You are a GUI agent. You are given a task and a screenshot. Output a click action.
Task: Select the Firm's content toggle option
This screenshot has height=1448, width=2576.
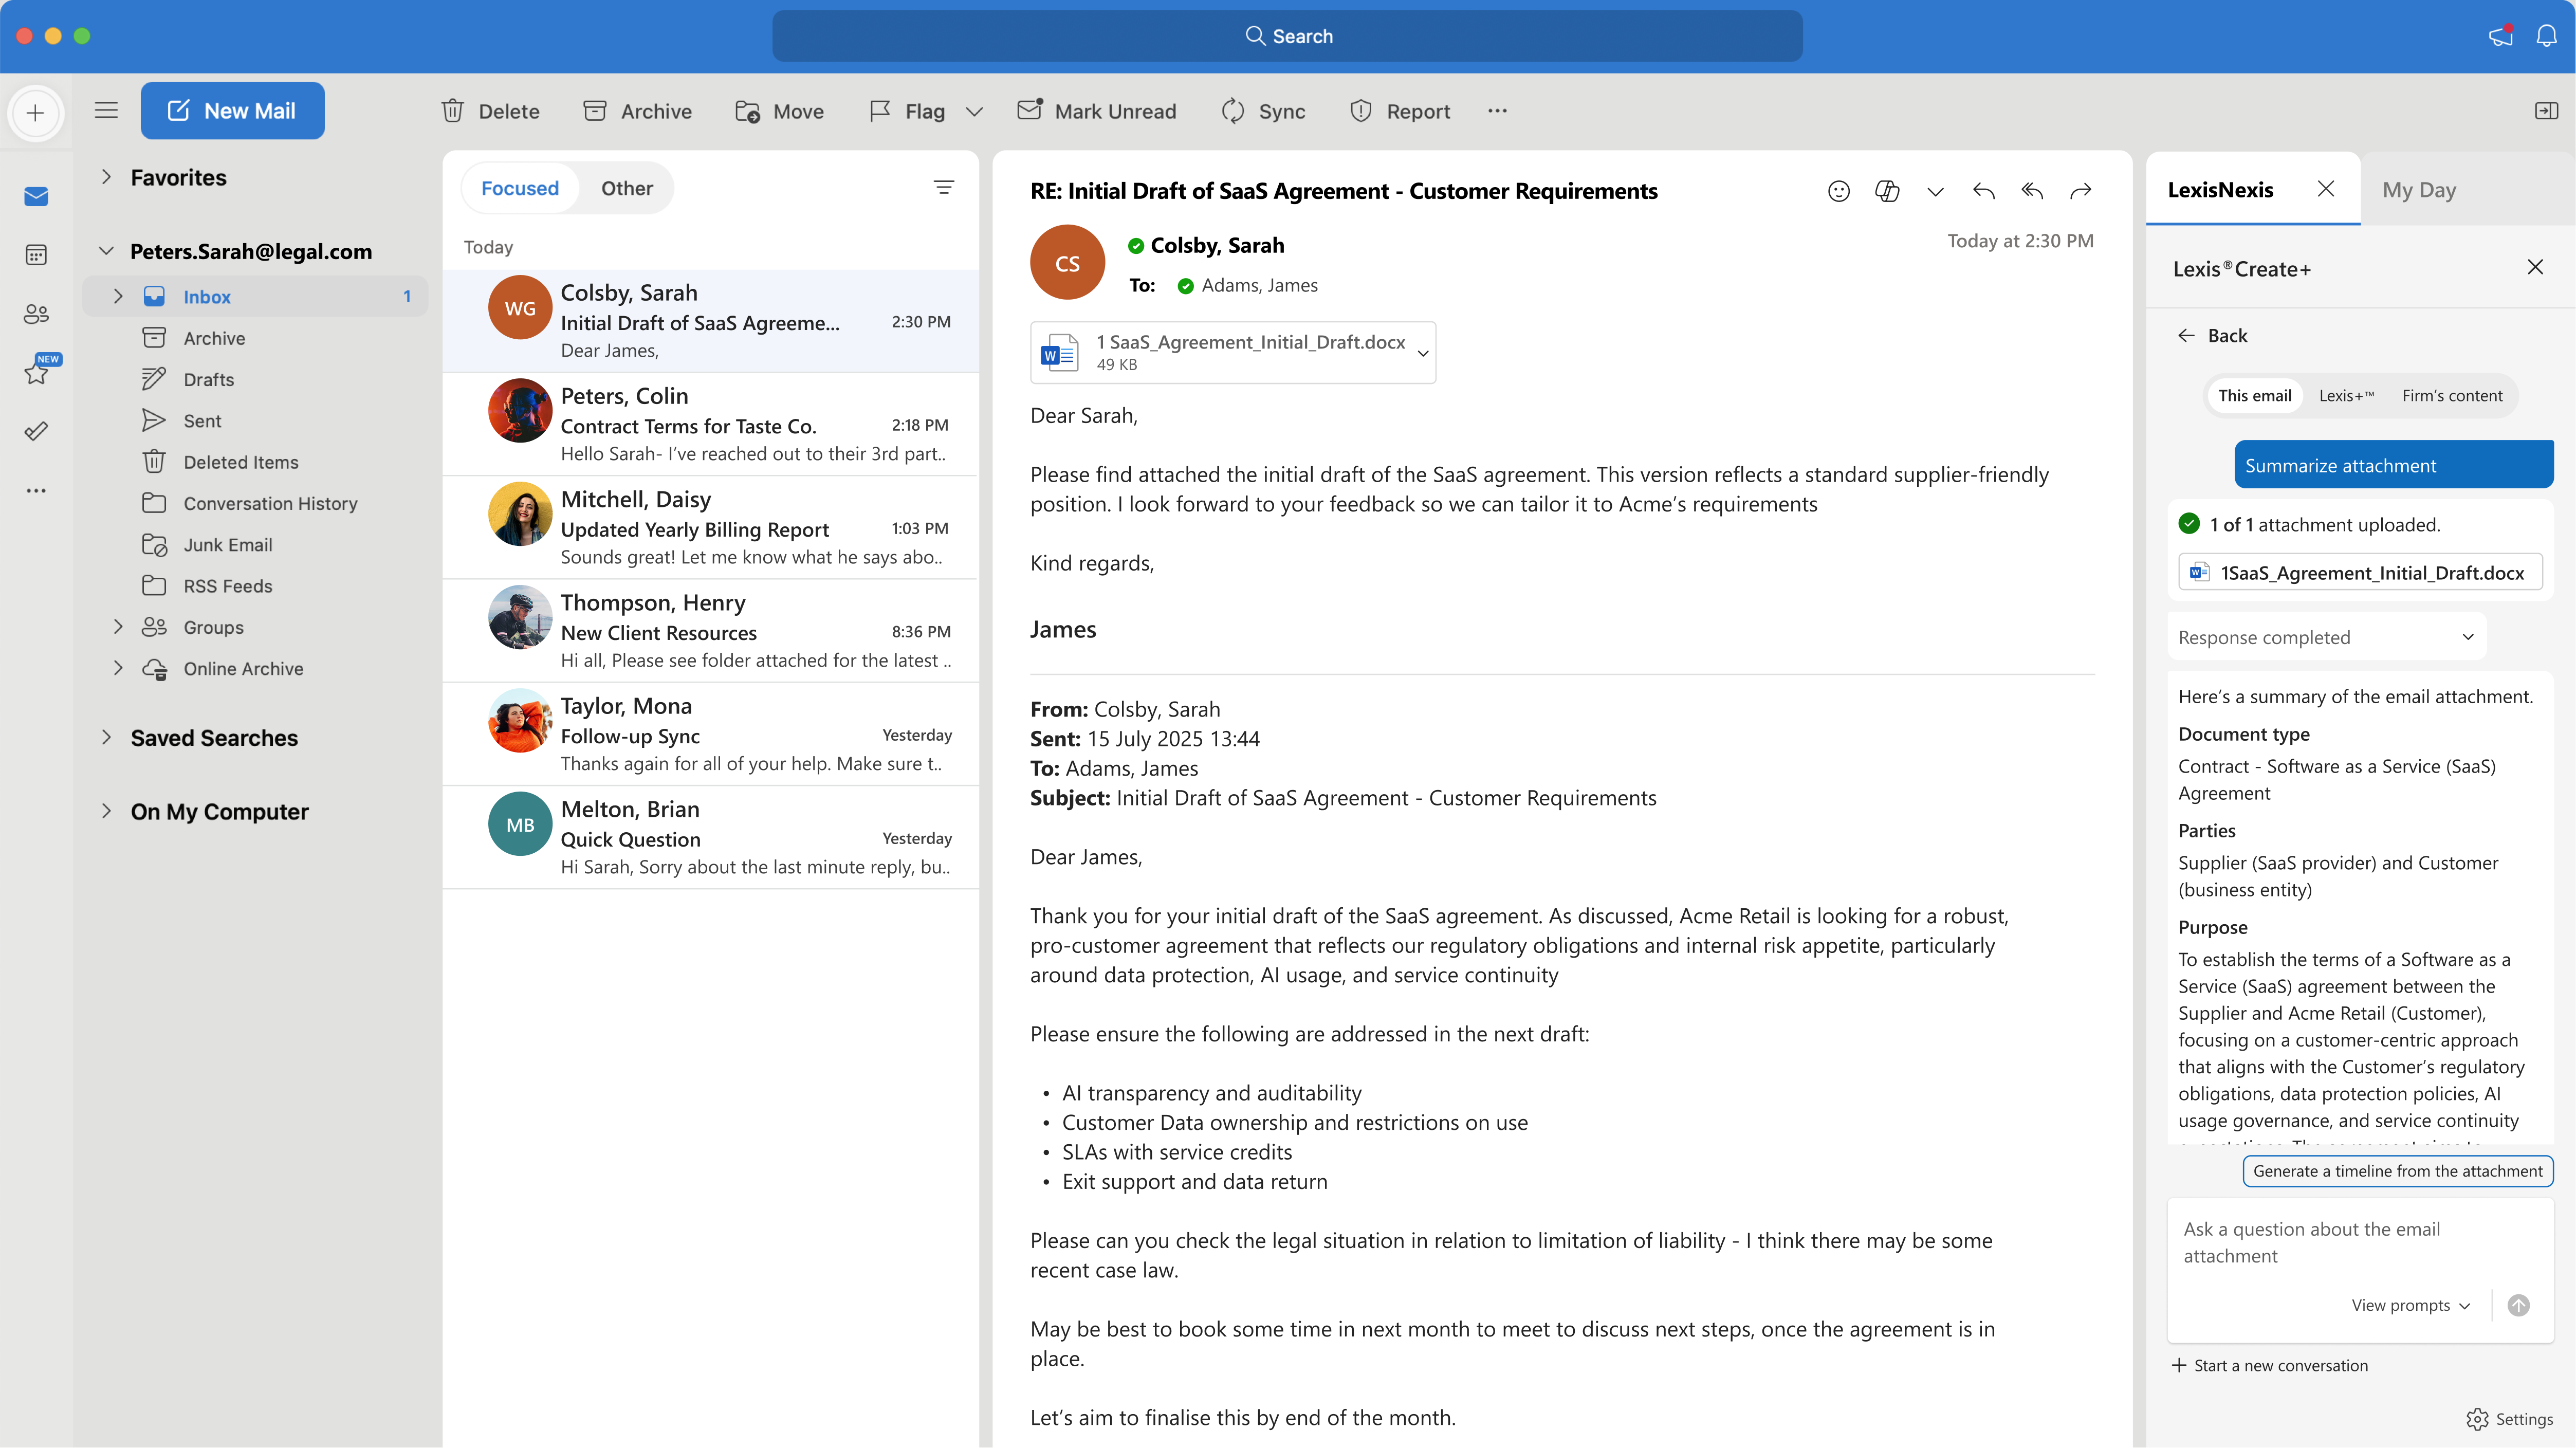(x=2452, y=396)
